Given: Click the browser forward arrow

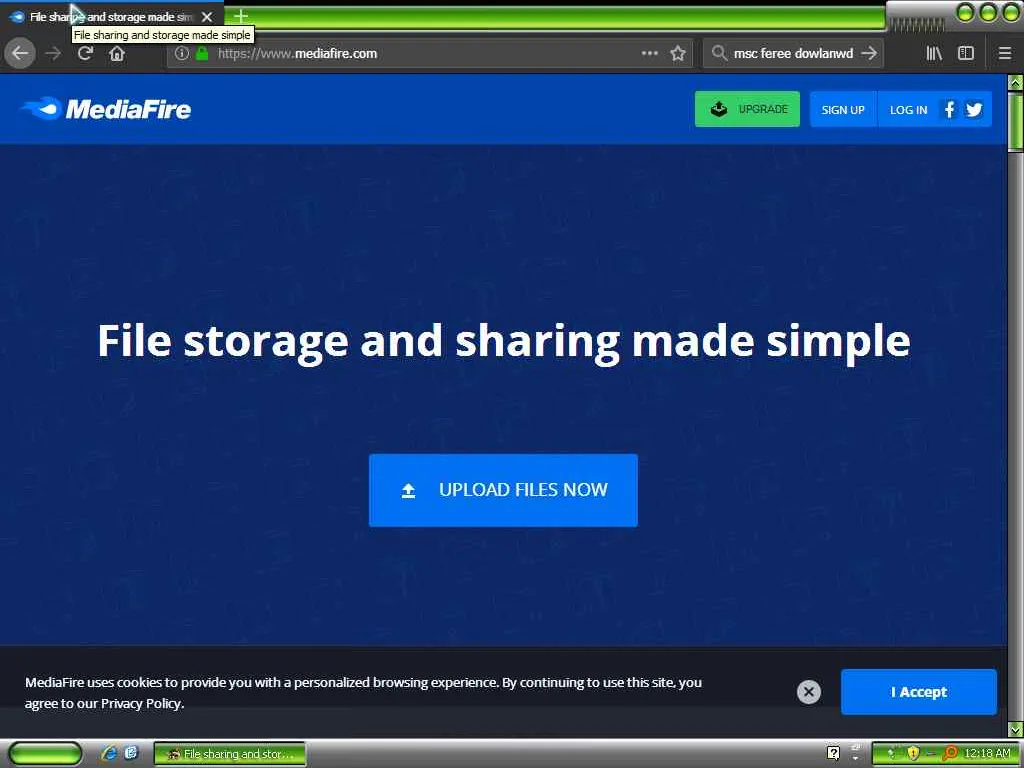Looking at the screenshot, I should point(54,54).
